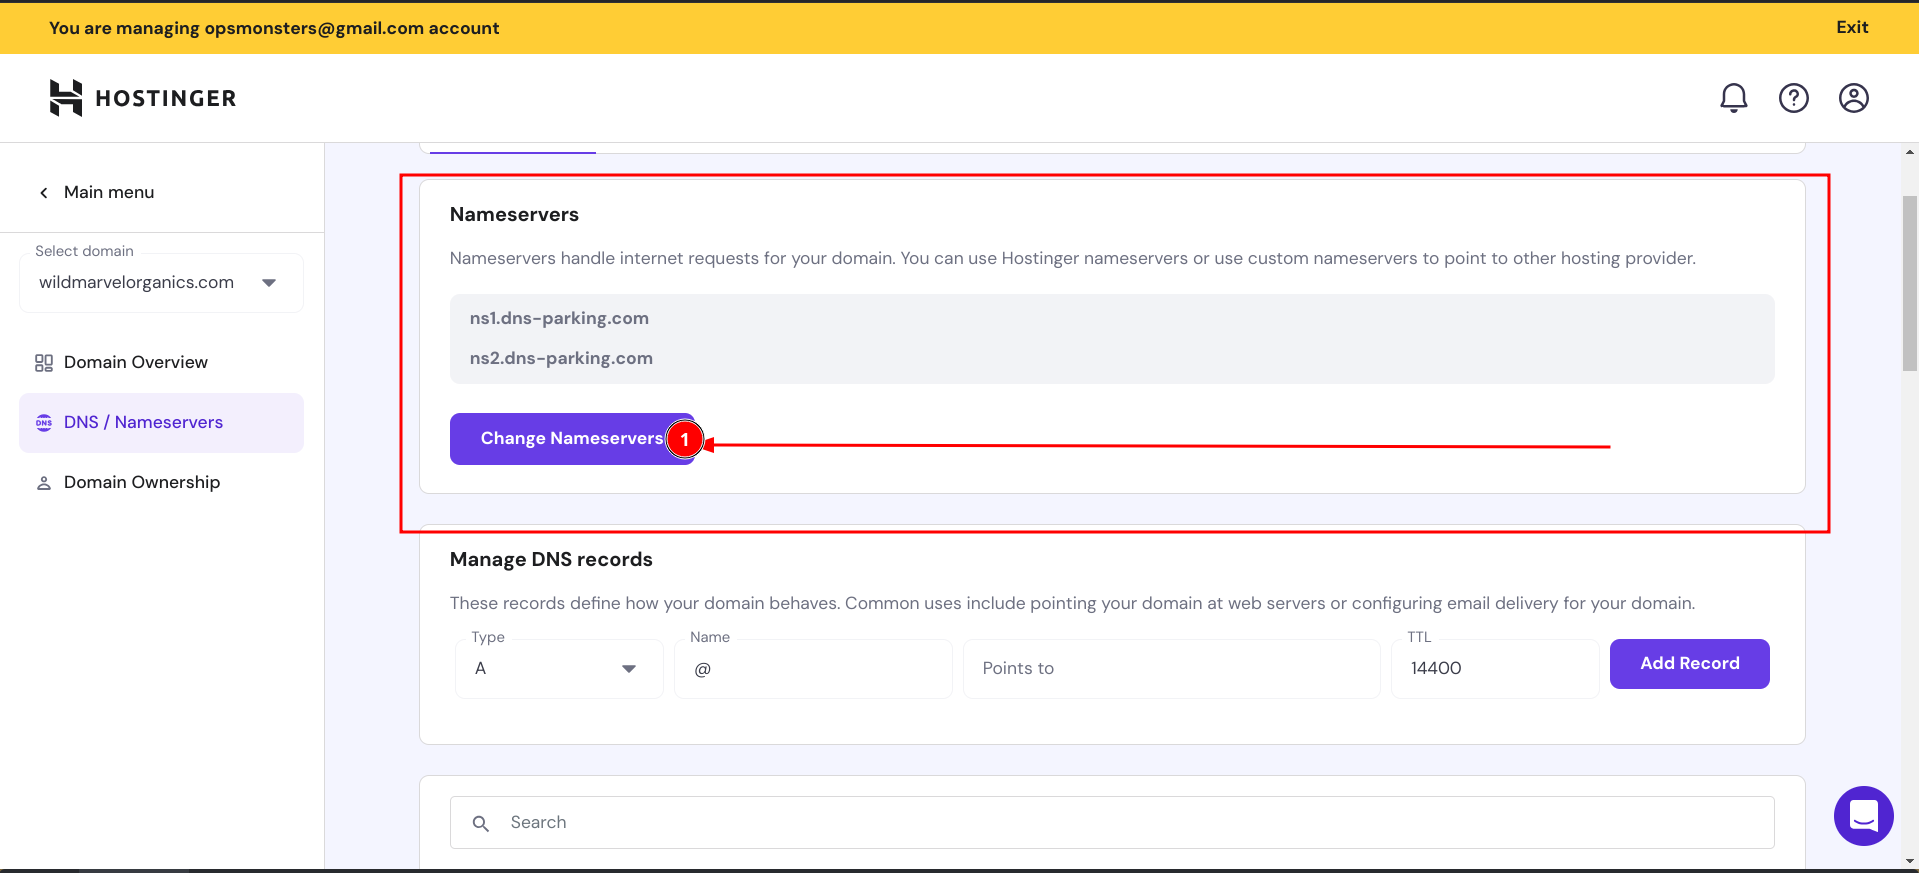Exit the managed account session
Screen dimensions: 1919x873
pos(1851,27)
